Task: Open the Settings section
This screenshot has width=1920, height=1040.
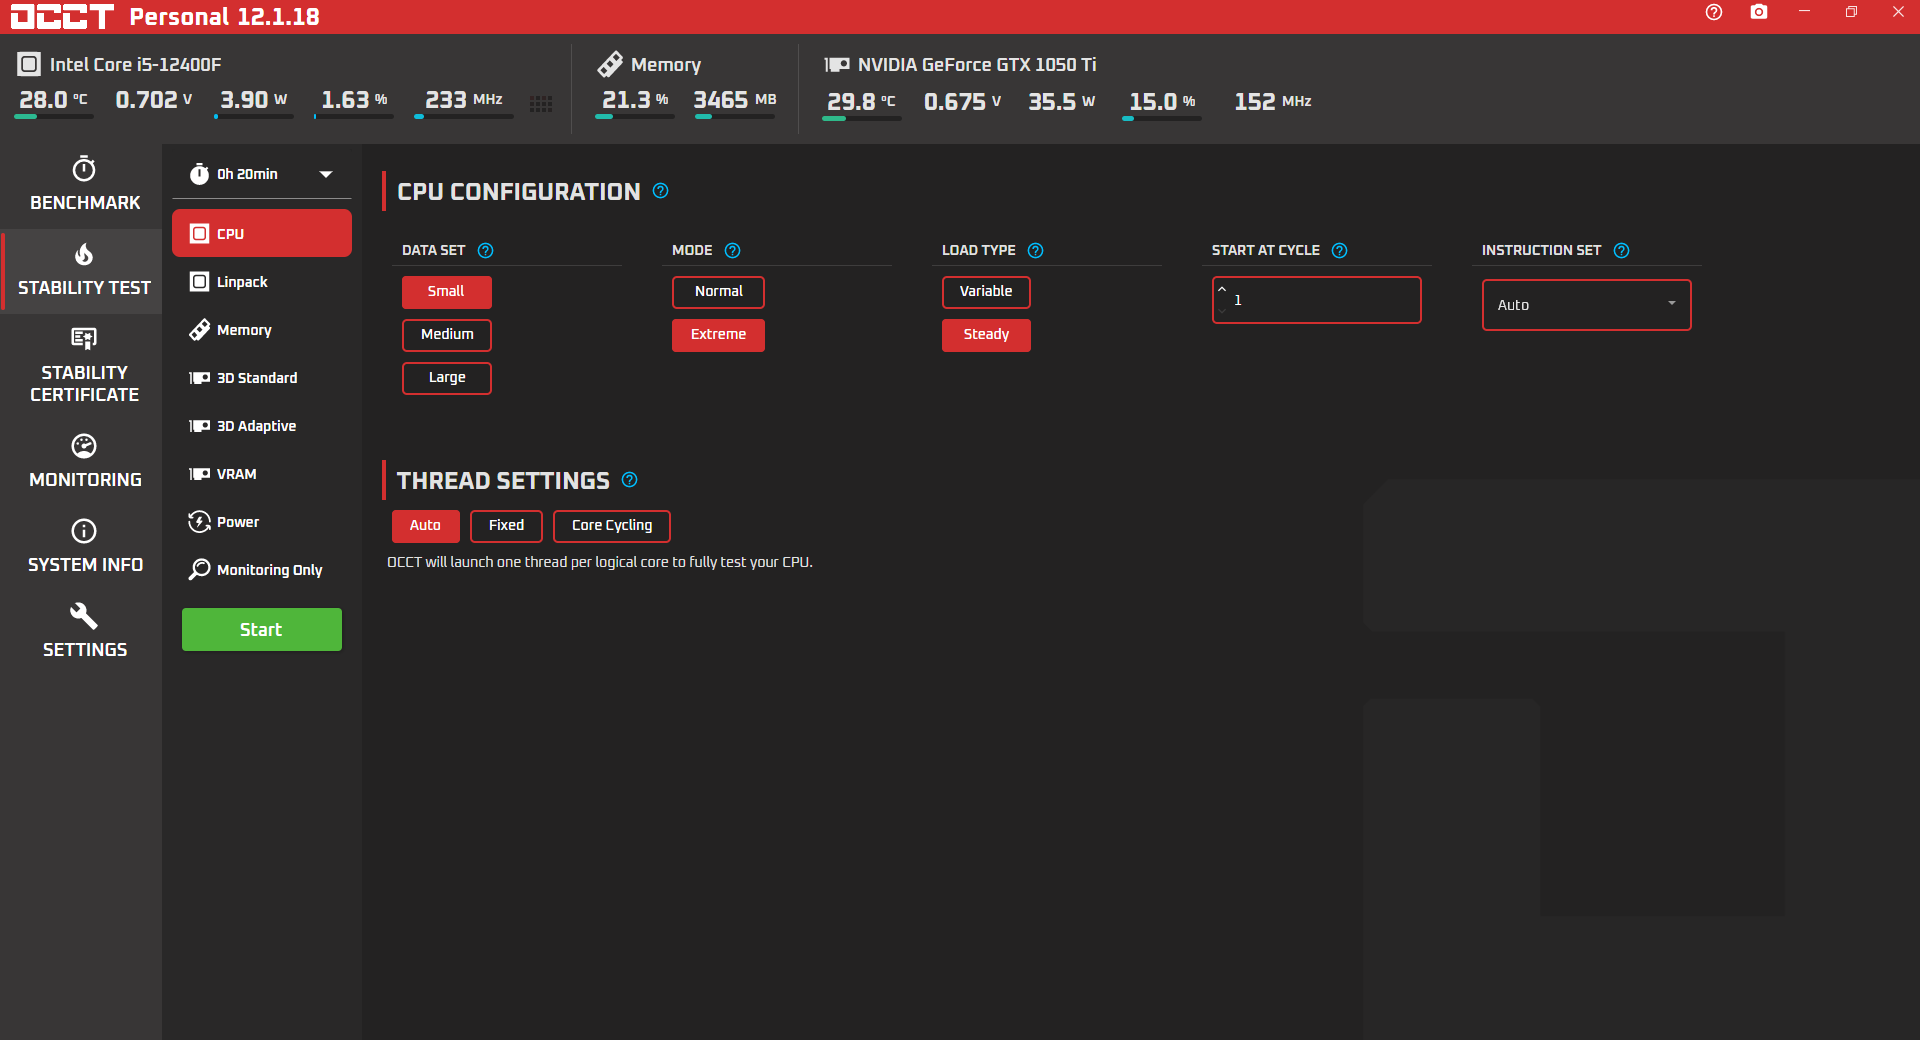Action: click(x=84, y=632)
